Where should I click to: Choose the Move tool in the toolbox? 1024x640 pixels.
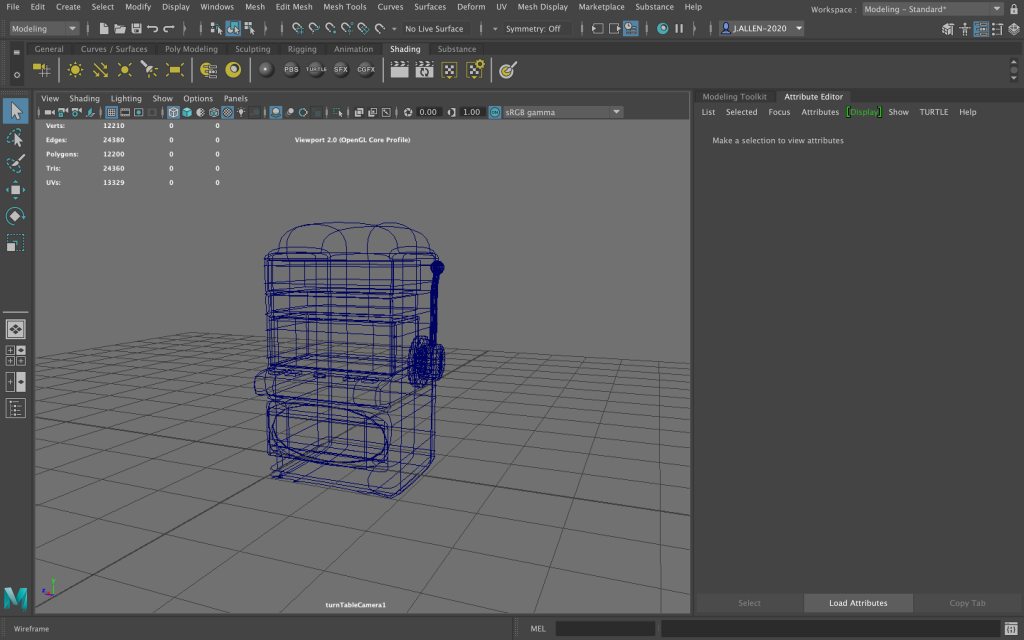click(x=15, y=190)
